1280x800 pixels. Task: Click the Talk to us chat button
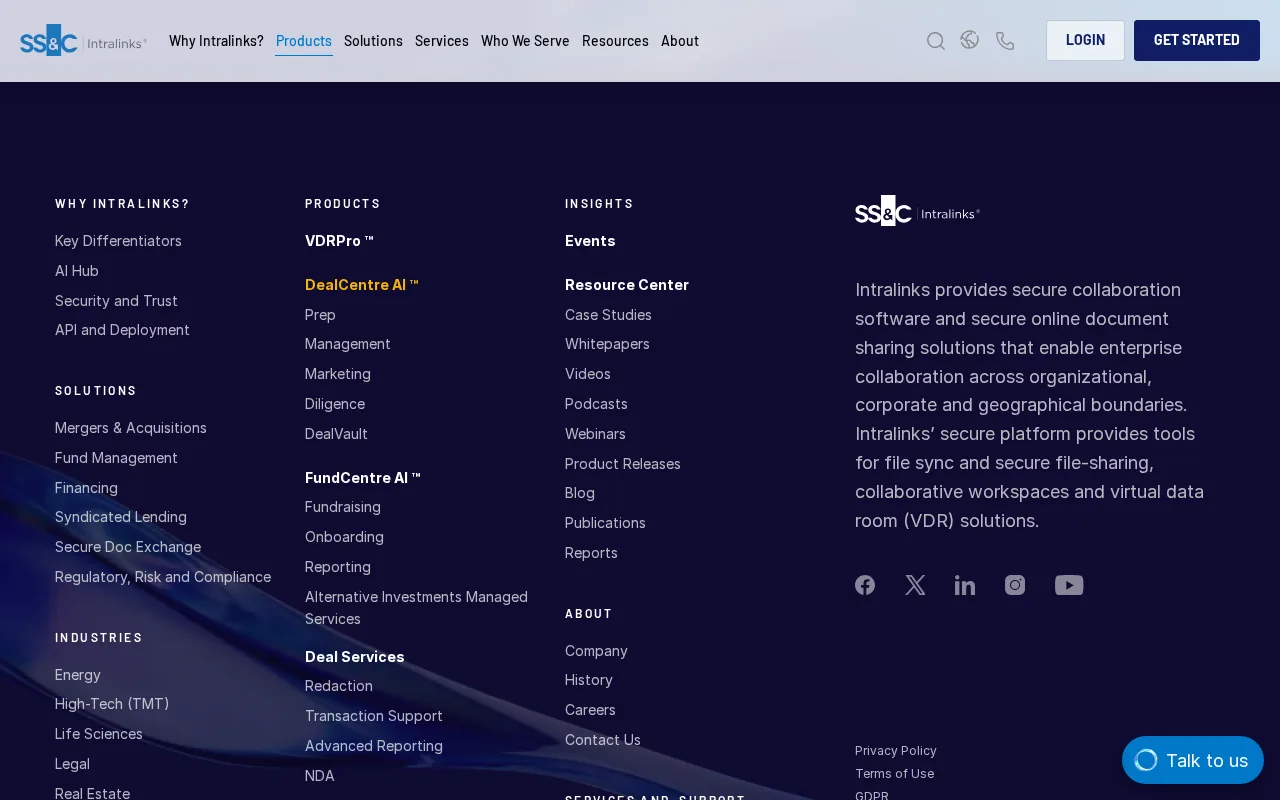[x=1193, y=760]
